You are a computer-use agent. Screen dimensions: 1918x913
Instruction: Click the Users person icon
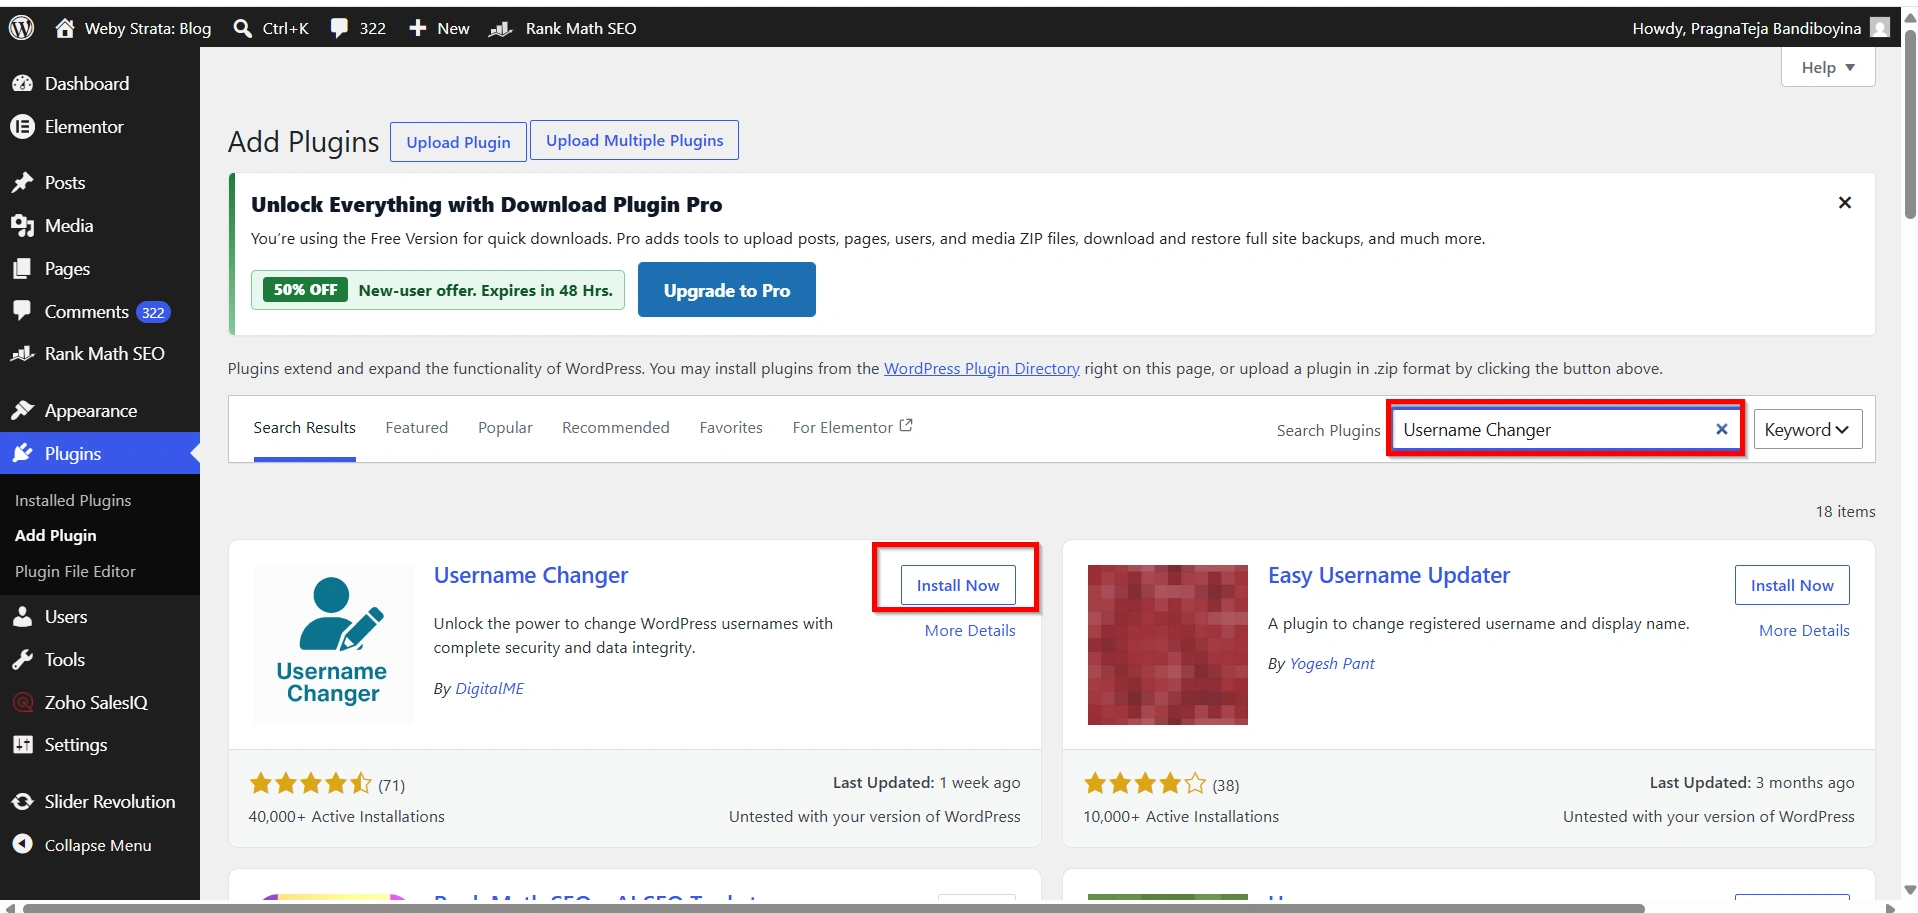22,617
